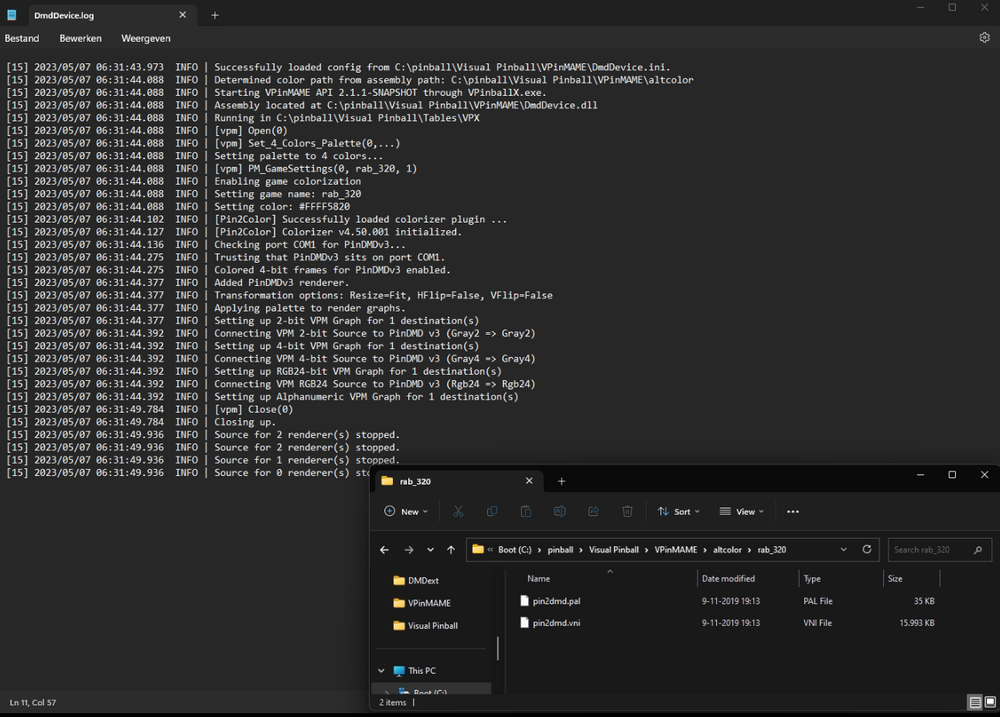The image size is (1000, 717).
Task: Click Explorer sidebar scrollbar
Action: pyautogui.click(x=497, y=648)
